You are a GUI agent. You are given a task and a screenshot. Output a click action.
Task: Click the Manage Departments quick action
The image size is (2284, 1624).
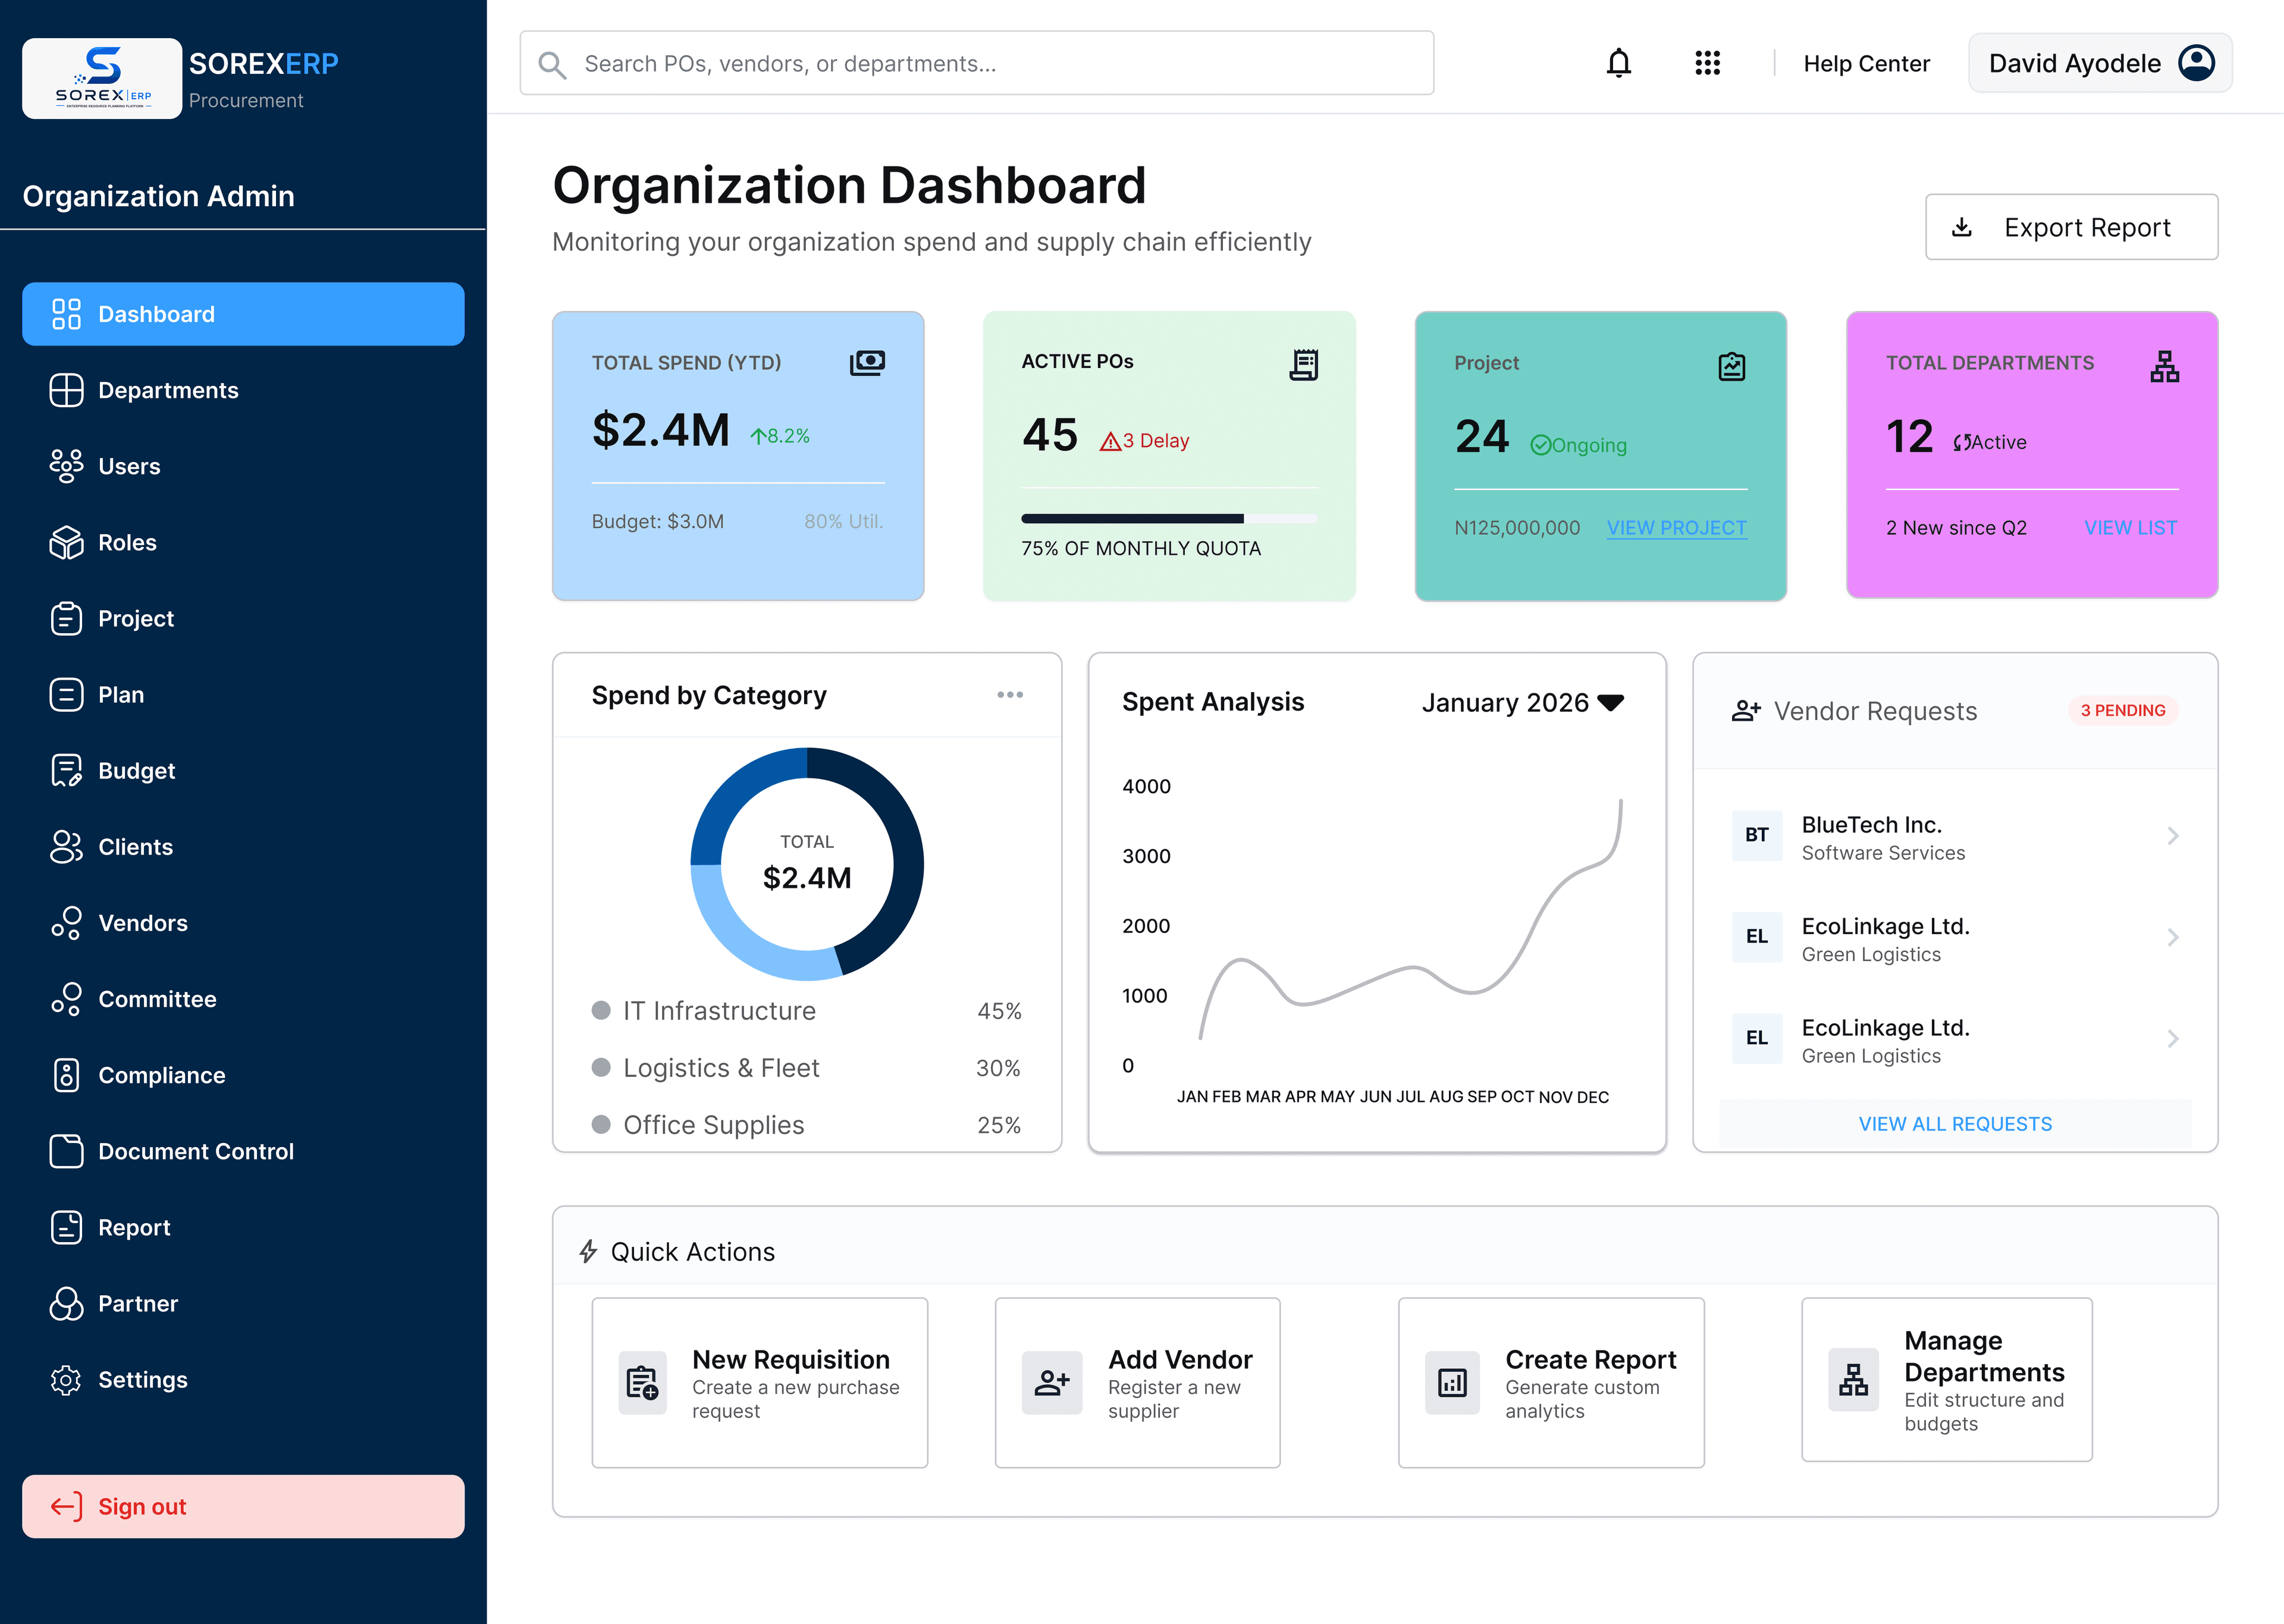(x=1946, y=1379)
